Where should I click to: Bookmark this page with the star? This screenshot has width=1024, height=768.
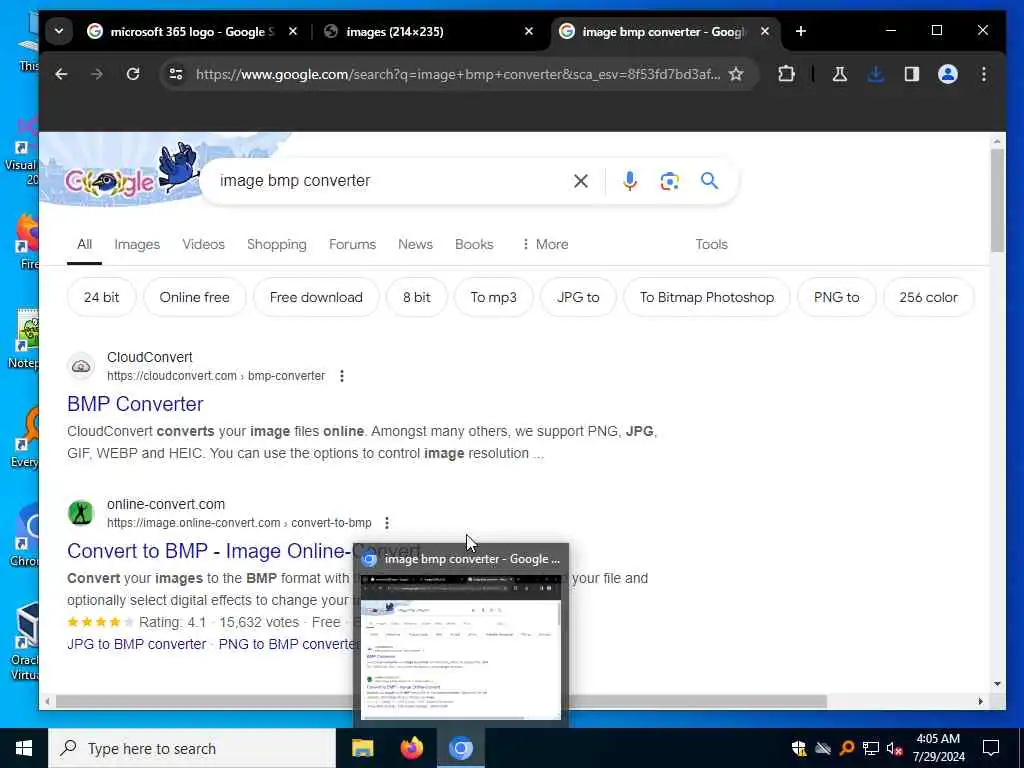pyautogui.click(x=736, y=74)
